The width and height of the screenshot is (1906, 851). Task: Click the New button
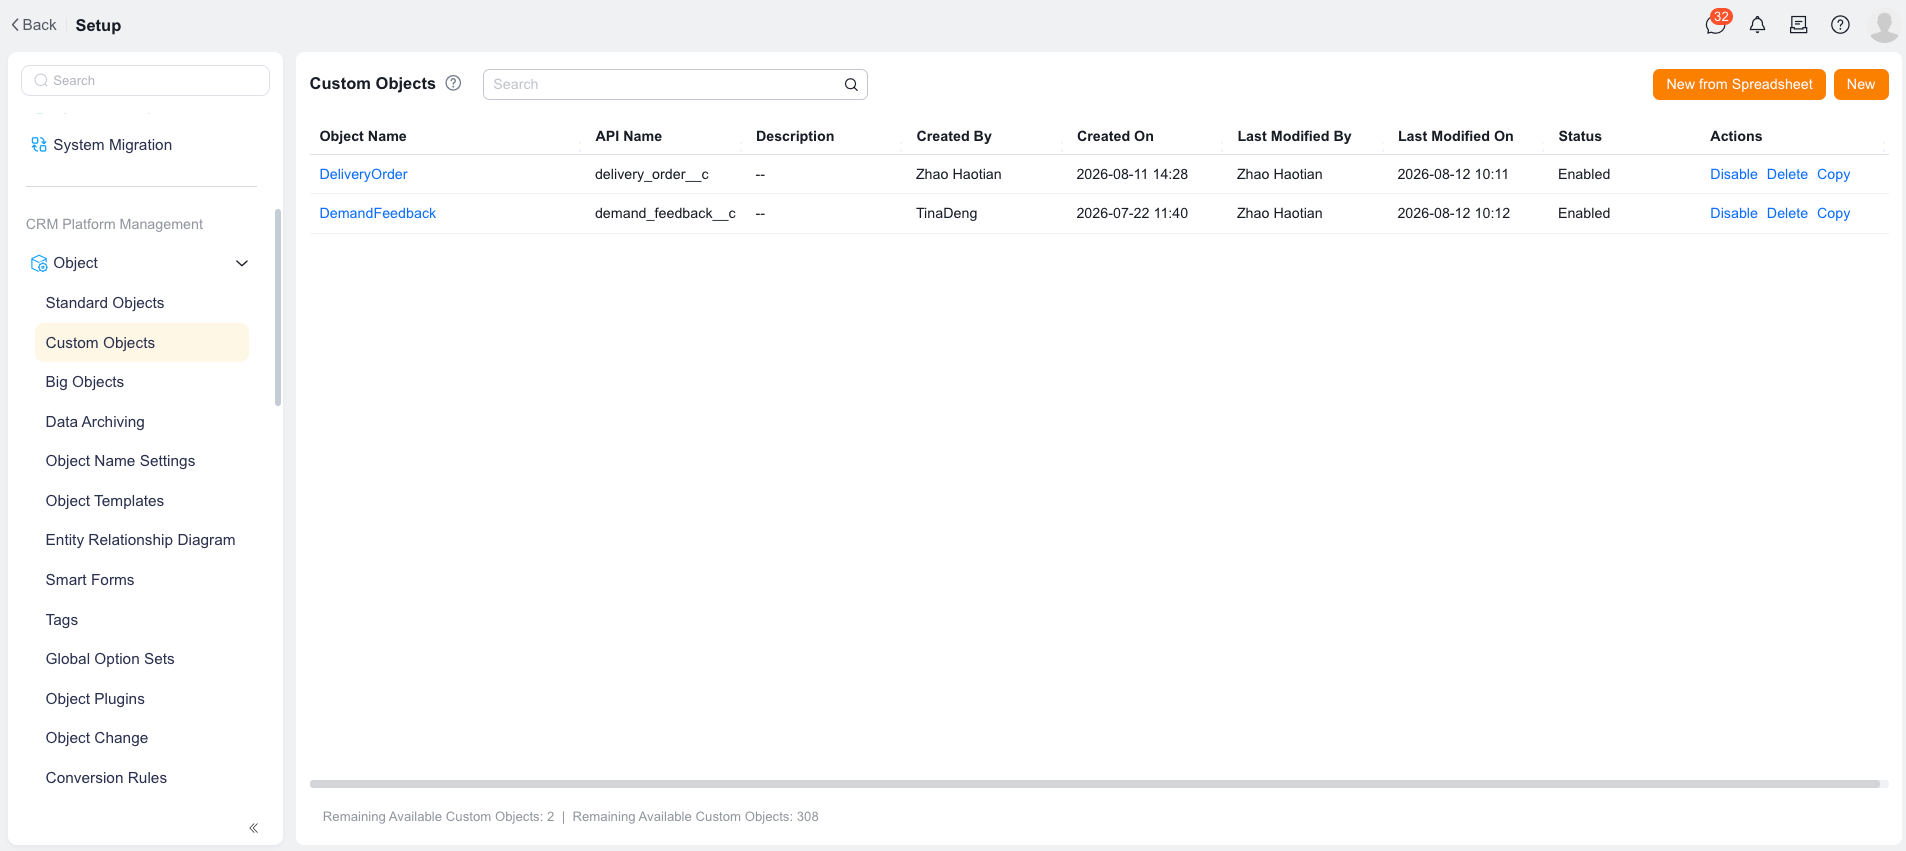(x=1861, y=84)
